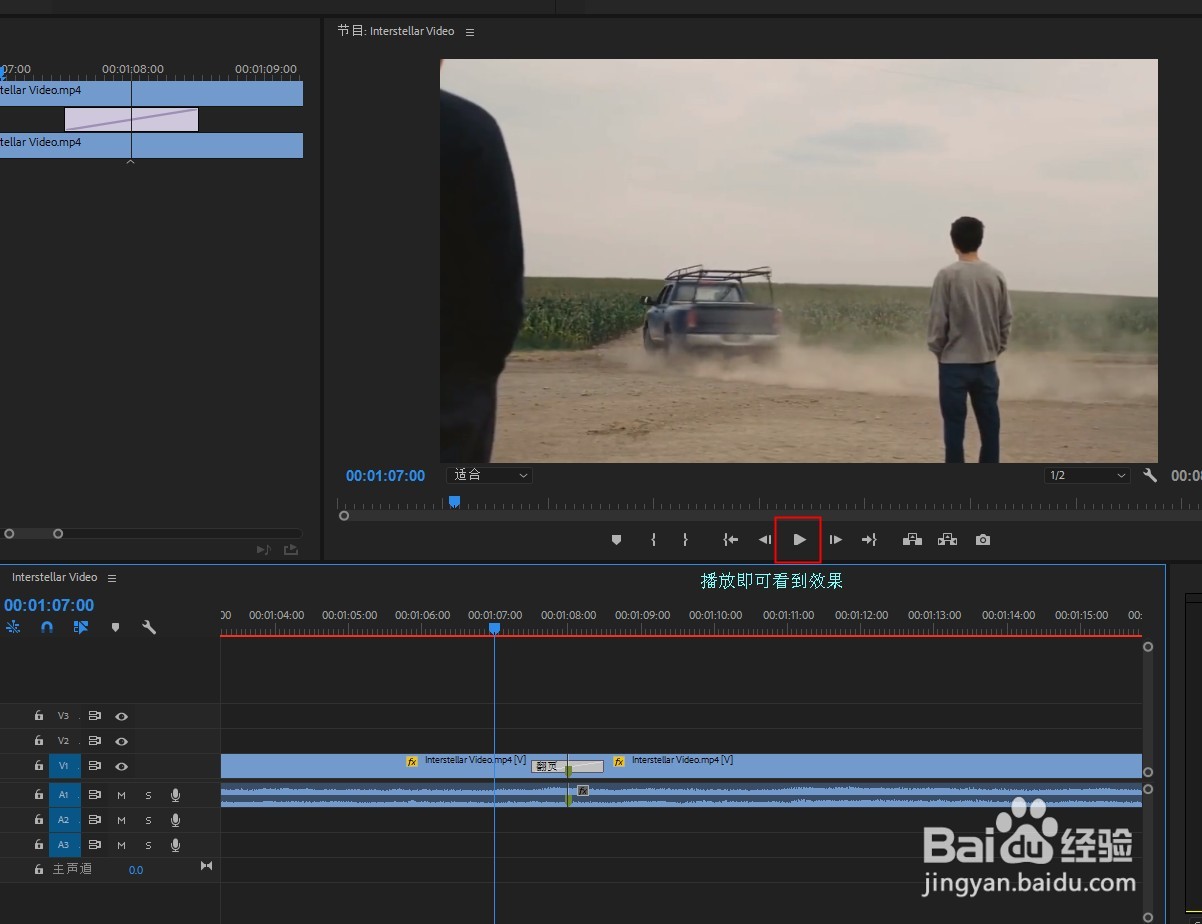Mute track A2
Screen dimensions: 1202x924
point(121,820)
